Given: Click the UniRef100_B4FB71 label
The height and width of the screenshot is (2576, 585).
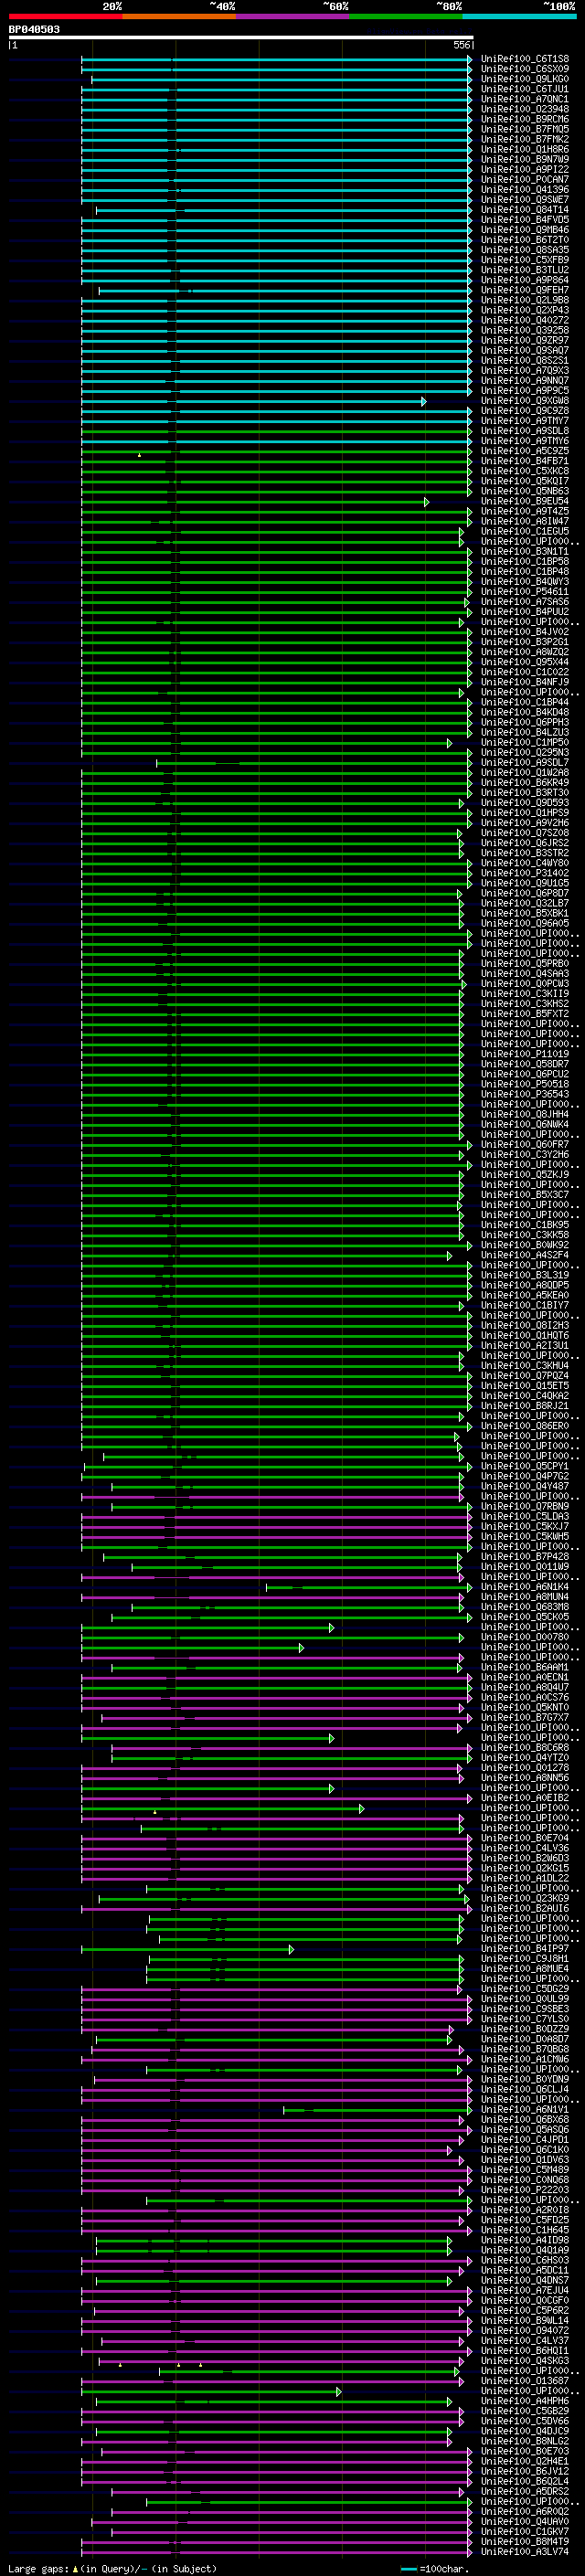Looking at the screenshot, I should (x=525, y=461).
